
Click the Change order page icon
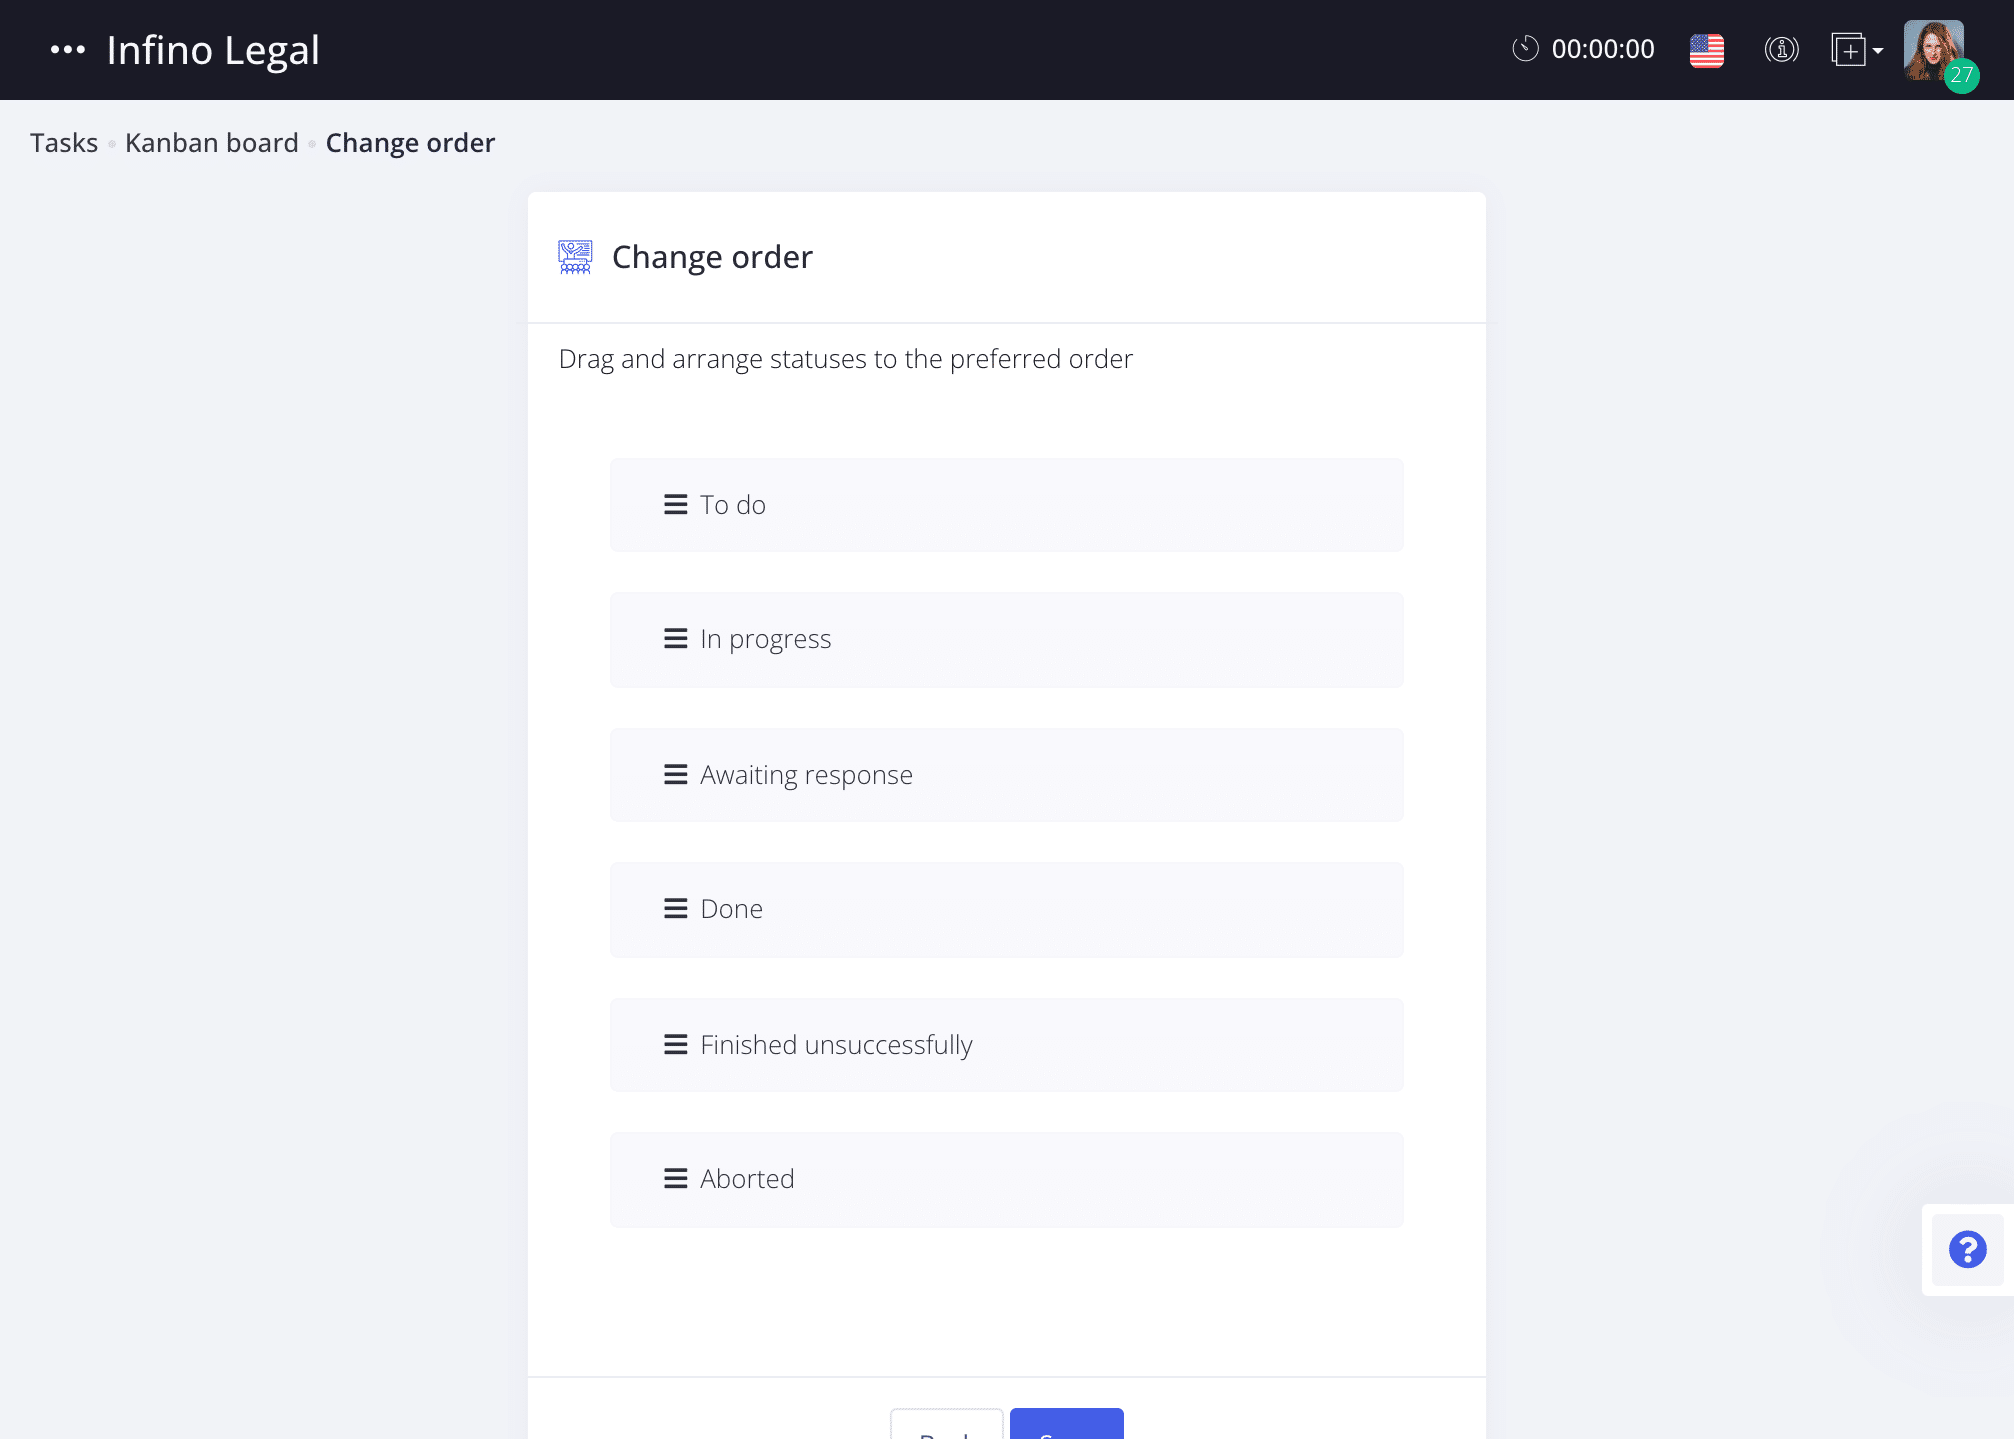point(576,257)
